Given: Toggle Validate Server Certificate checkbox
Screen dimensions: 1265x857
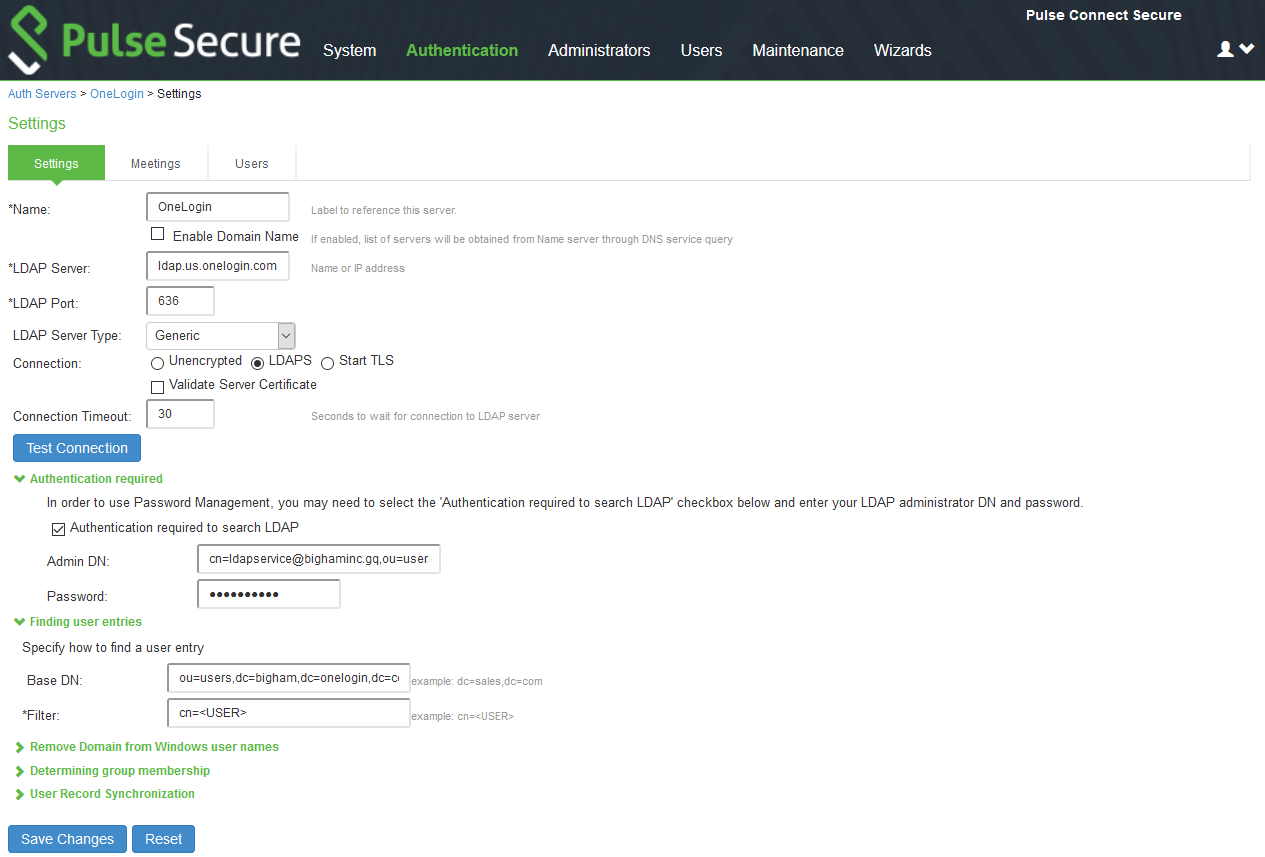Looking at the screenshot, I should pos(157,386).
